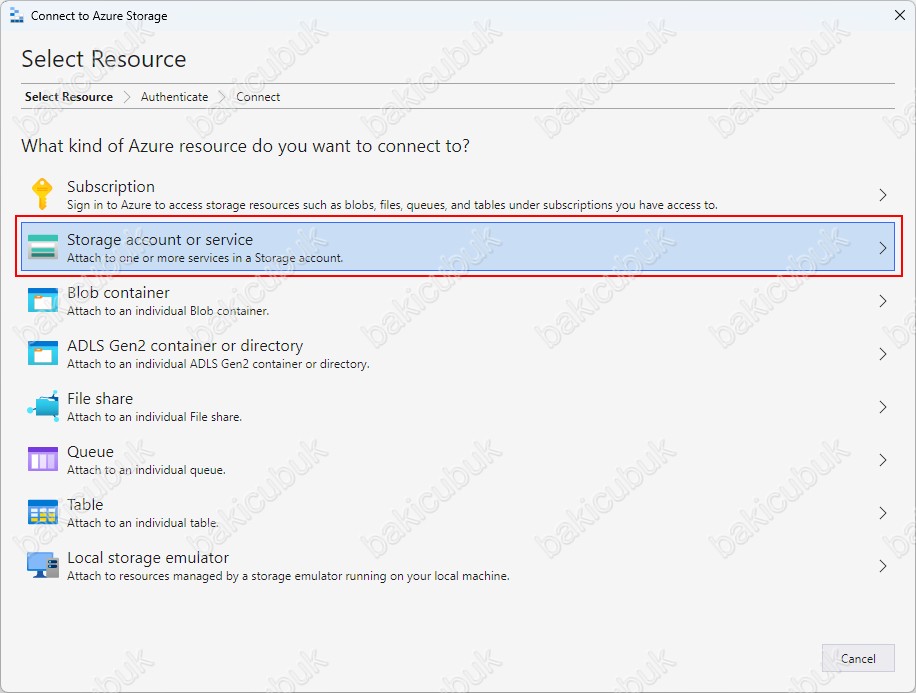Select the Blob container icon
916x693 pixels.
[x=43, y=300]
